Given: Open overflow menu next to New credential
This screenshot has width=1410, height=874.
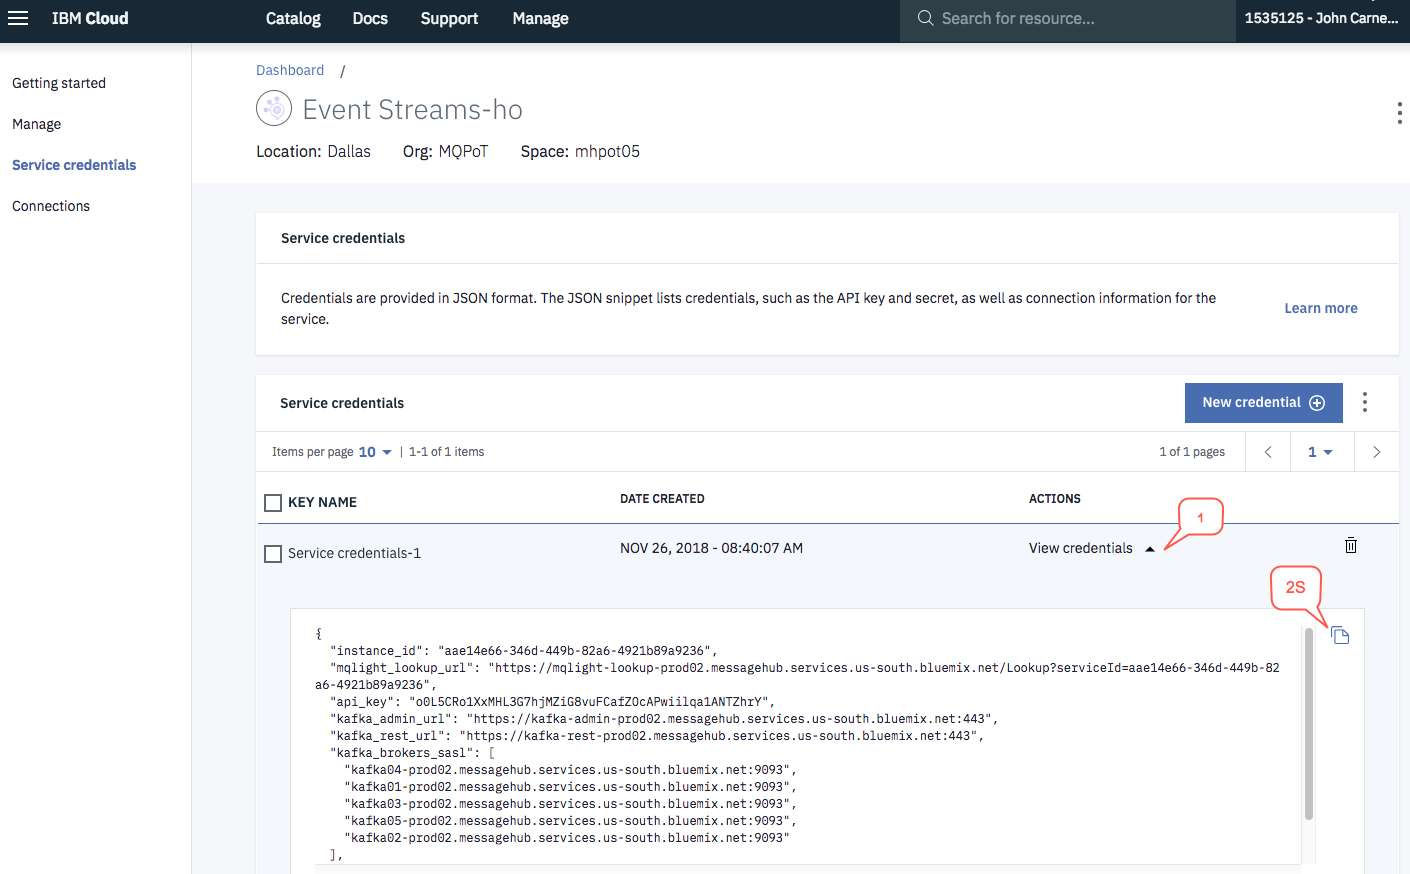Looking at the screenshot, I should tap(1364, 402).
